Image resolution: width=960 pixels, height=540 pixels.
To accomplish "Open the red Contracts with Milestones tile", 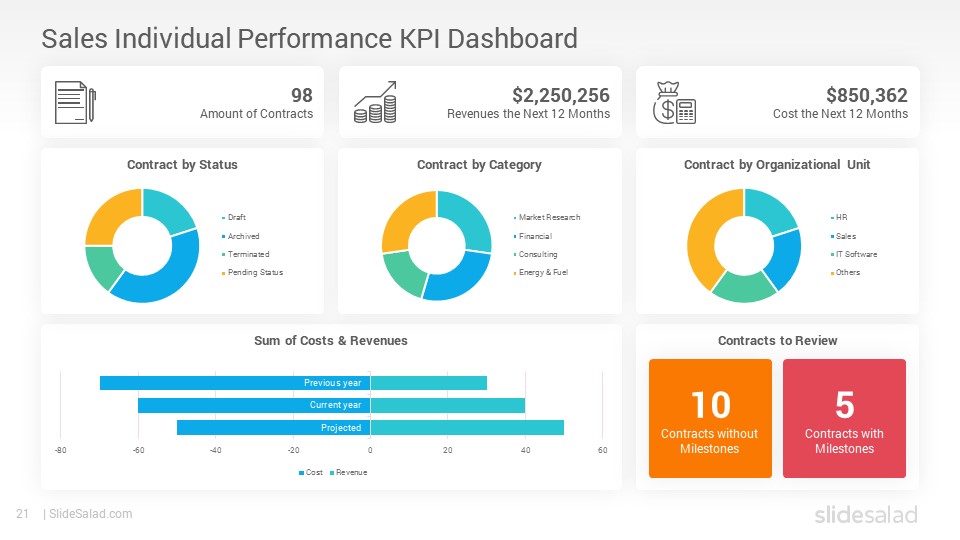I will 844,418.
